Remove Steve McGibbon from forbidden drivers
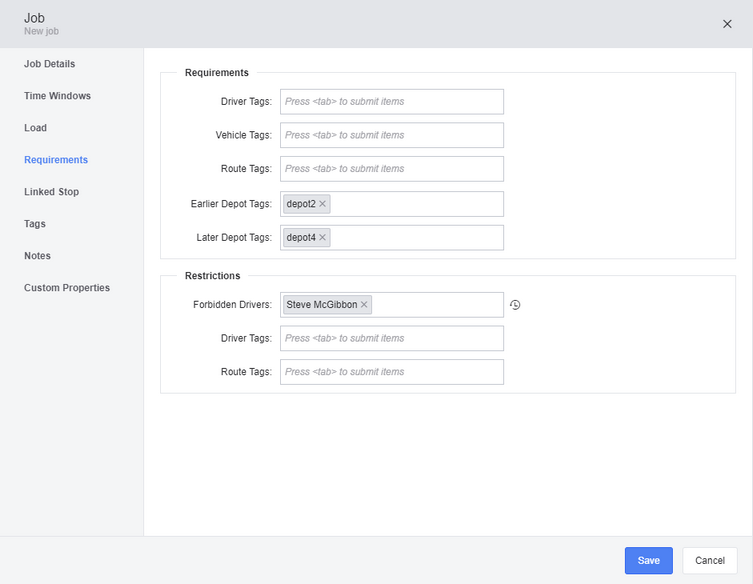Screen dimensions: 753x584 point(364,305)
